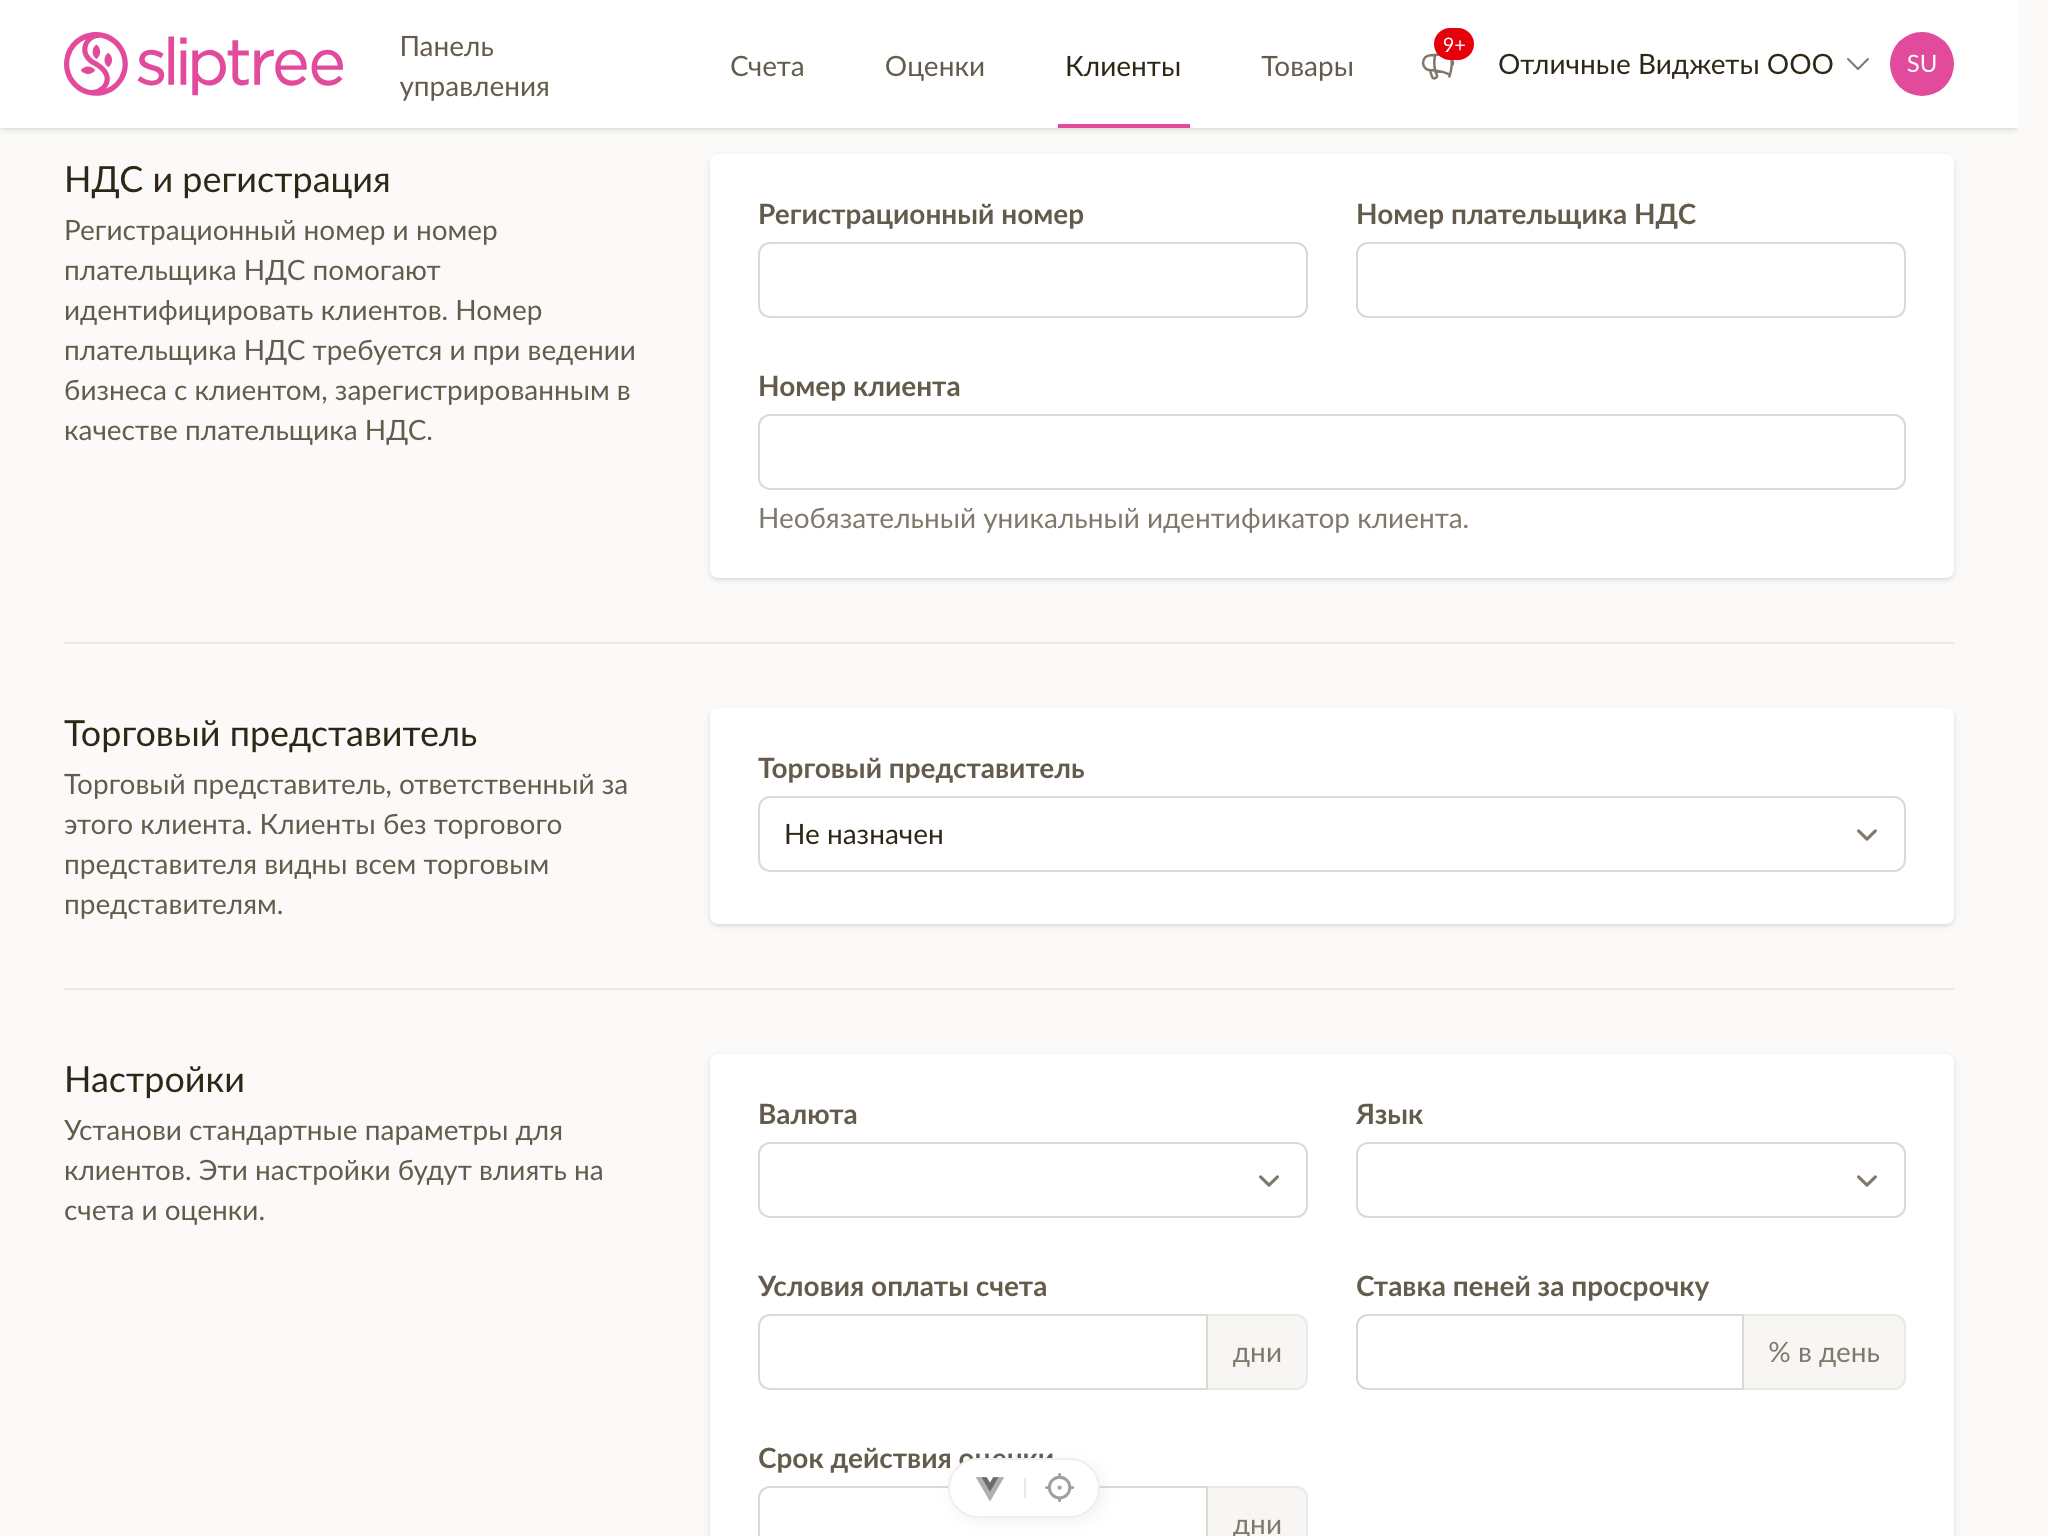Click the 'дни' suffix next to Условия оплаты счета
The image size is (2048, 1536).
(1257, 1352)
